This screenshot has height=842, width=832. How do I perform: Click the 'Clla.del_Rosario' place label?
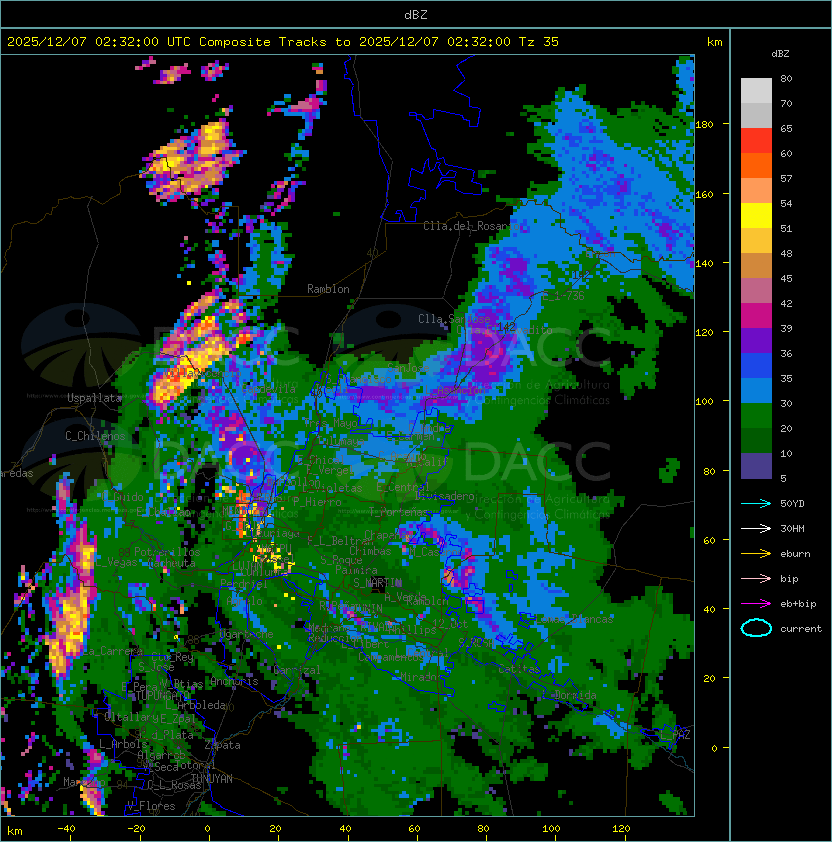click(x=471, y=226)
